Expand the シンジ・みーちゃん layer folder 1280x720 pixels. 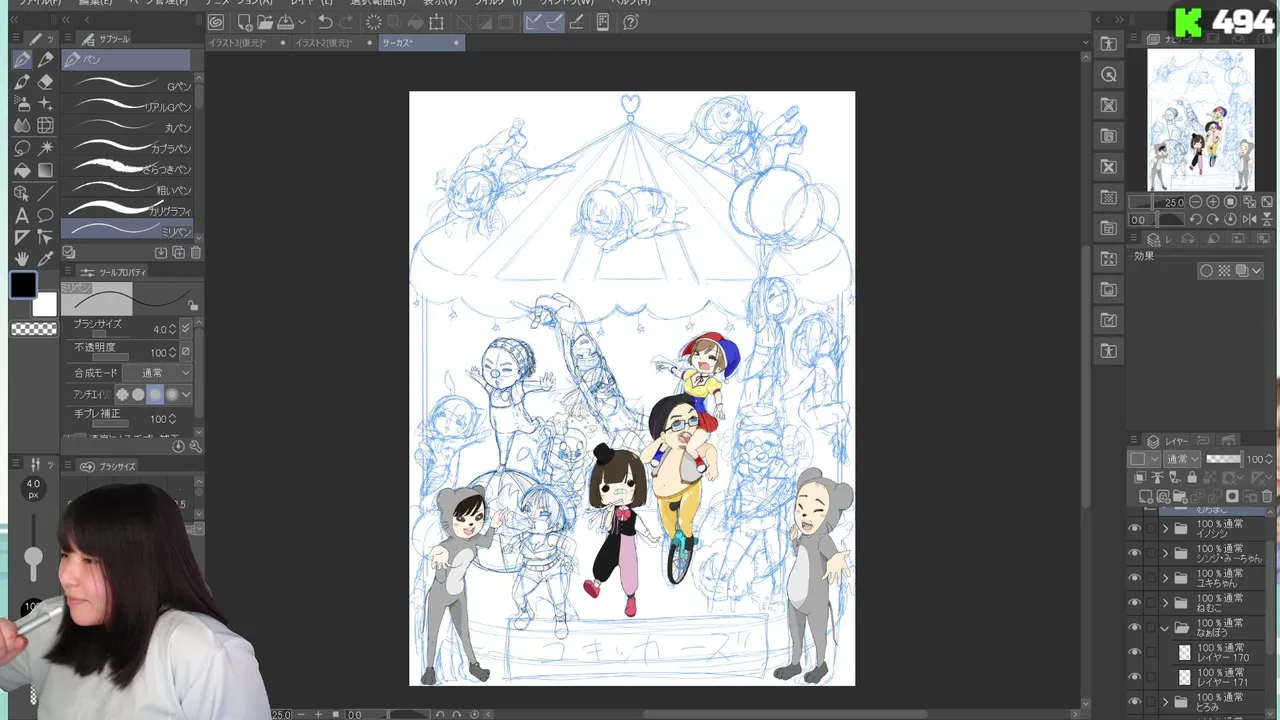1165,553
